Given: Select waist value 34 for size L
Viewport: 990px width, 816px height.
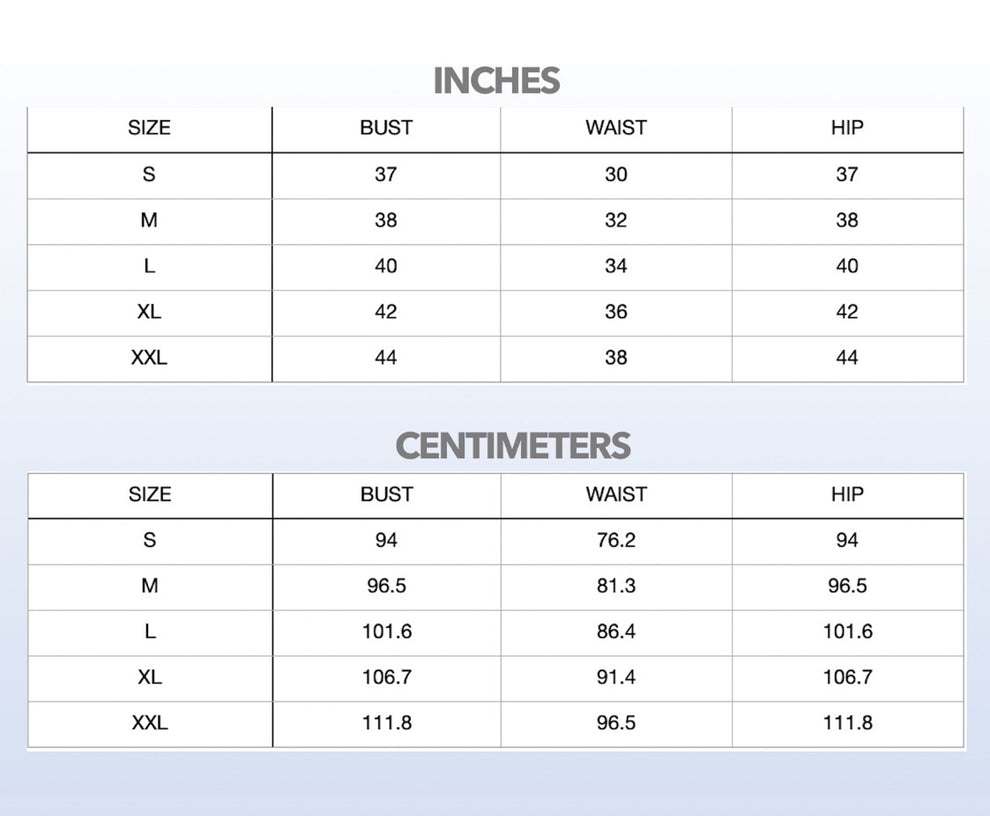Looking at the screenshot, I should 616,266.
